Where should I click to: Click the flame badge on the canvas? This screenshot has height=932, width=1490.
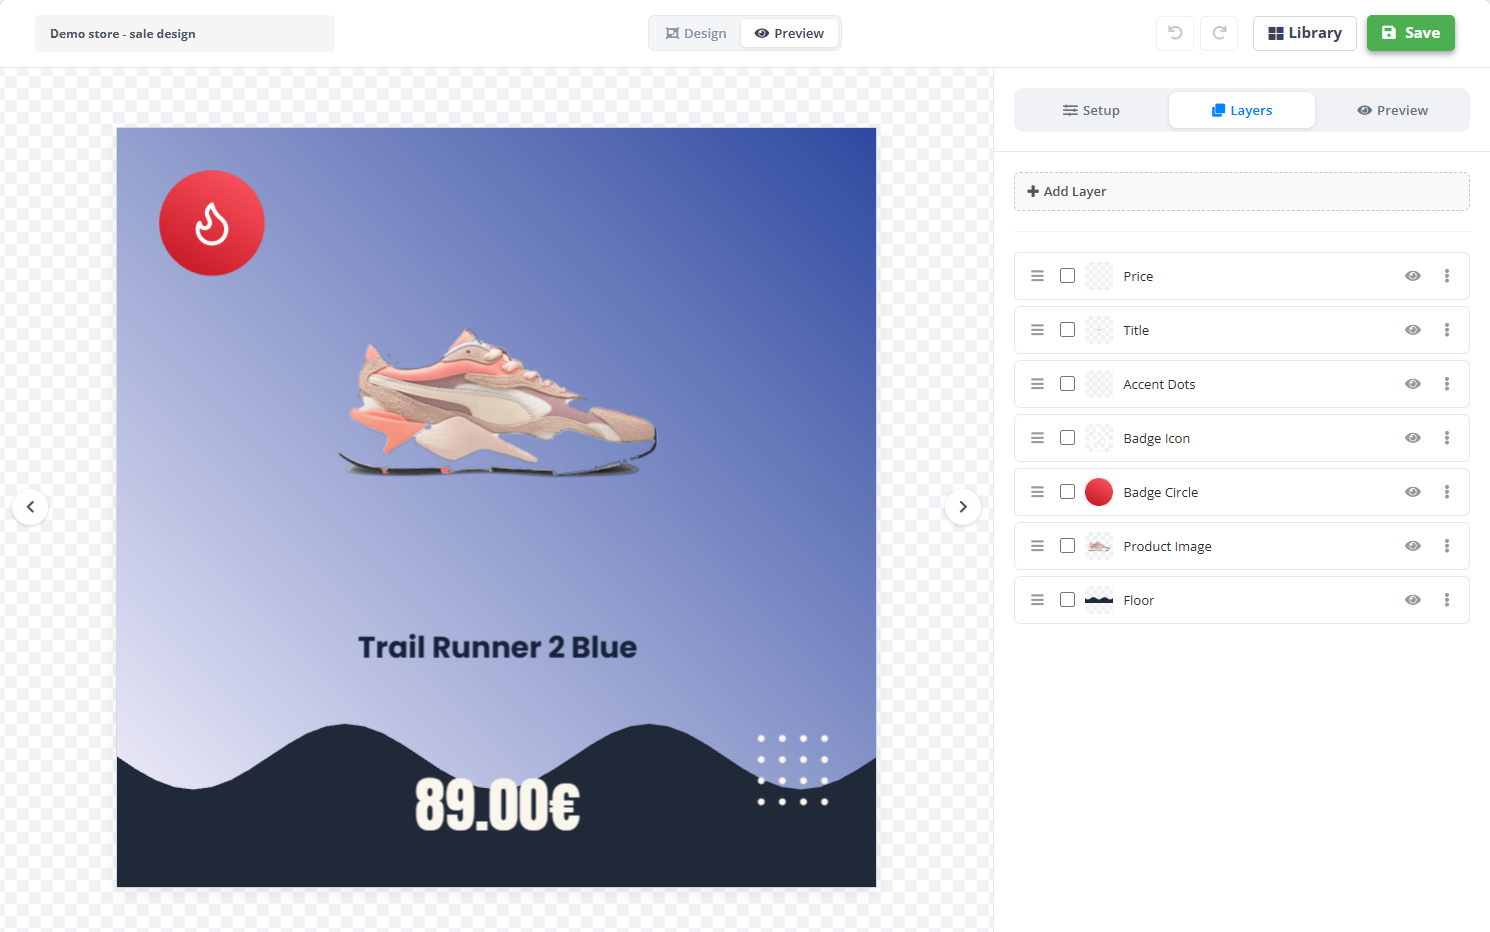(212, 223)
